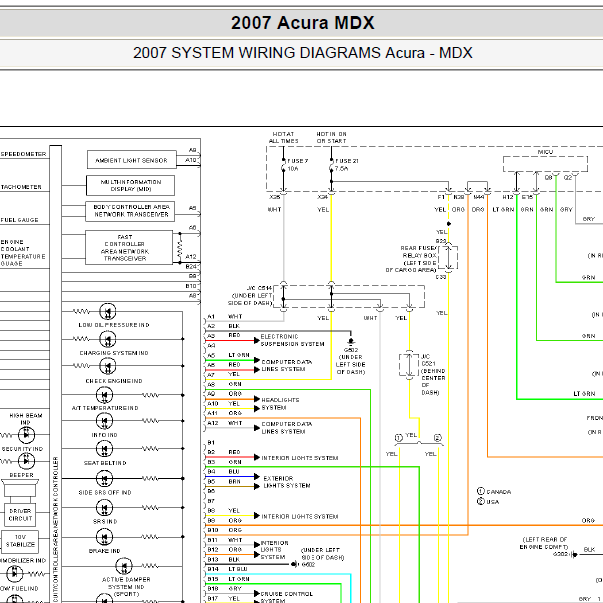The image size is (603, 603).
Task: Click CUTCONTROLLER AREA NETWORK CONTROLLER vertical label
Action: coord(55,530)
